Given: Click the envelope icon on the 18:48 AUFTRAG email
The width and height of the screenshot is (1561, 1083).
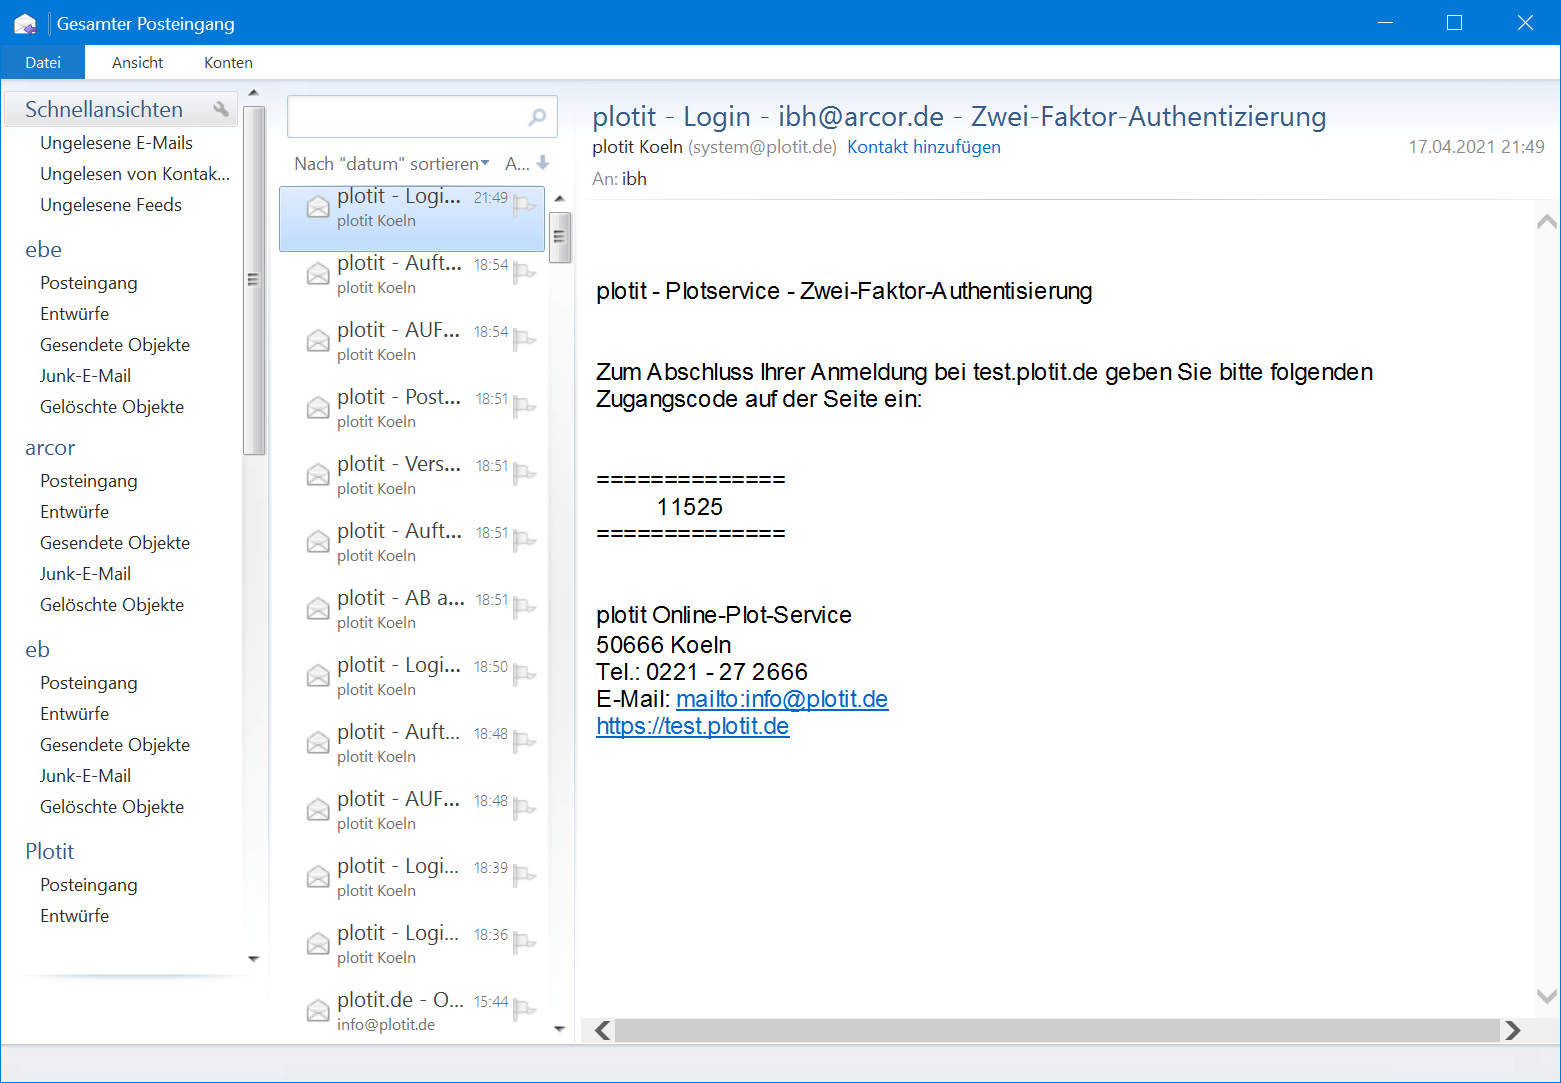Looking at the screenshot, I should click(x=317, y=809).
